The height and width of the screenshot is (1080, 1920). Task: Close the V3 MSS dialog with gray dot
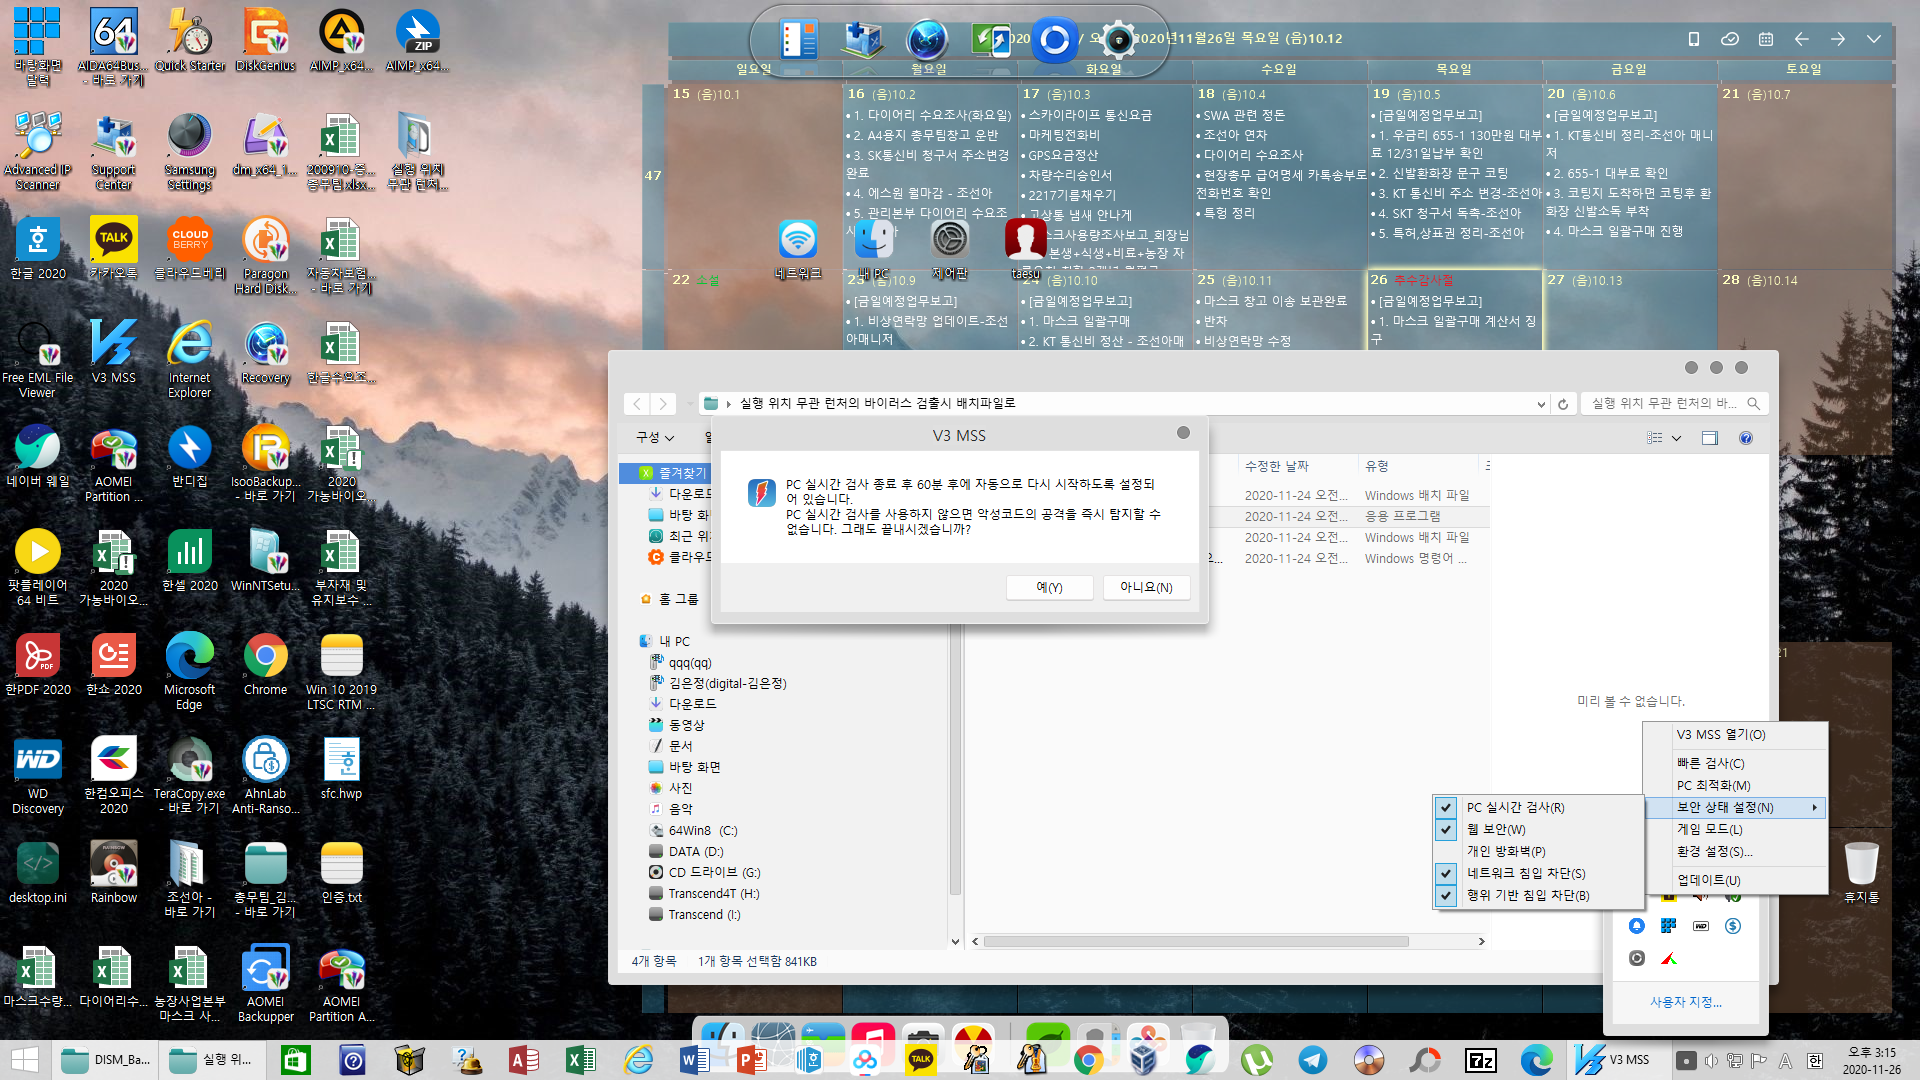1183,433
